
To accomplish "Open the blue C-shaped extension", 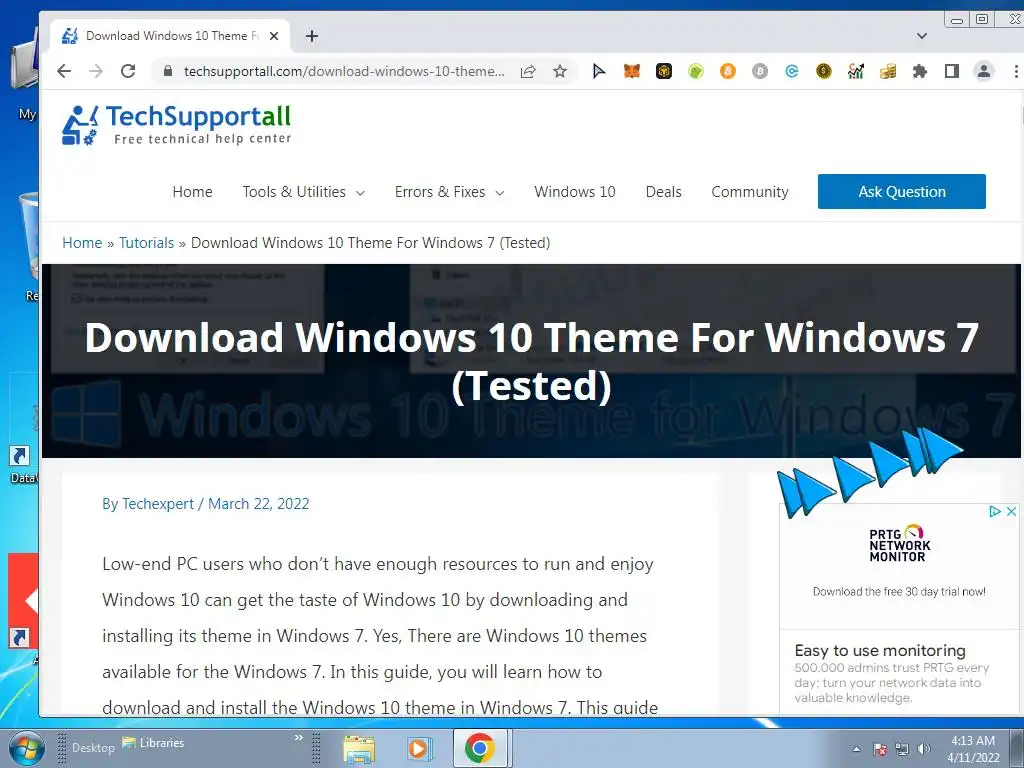I will coord(792,71).
